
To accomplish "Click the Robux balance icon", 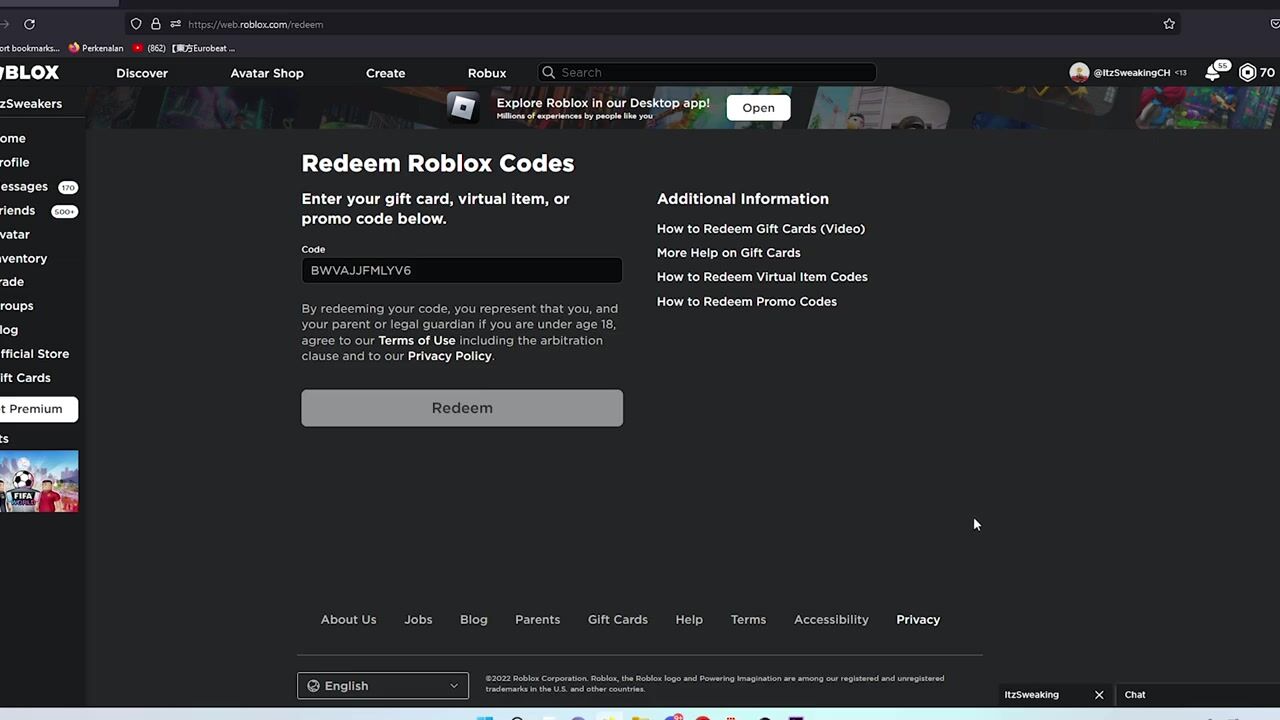I will click(x=1247, y=73).
